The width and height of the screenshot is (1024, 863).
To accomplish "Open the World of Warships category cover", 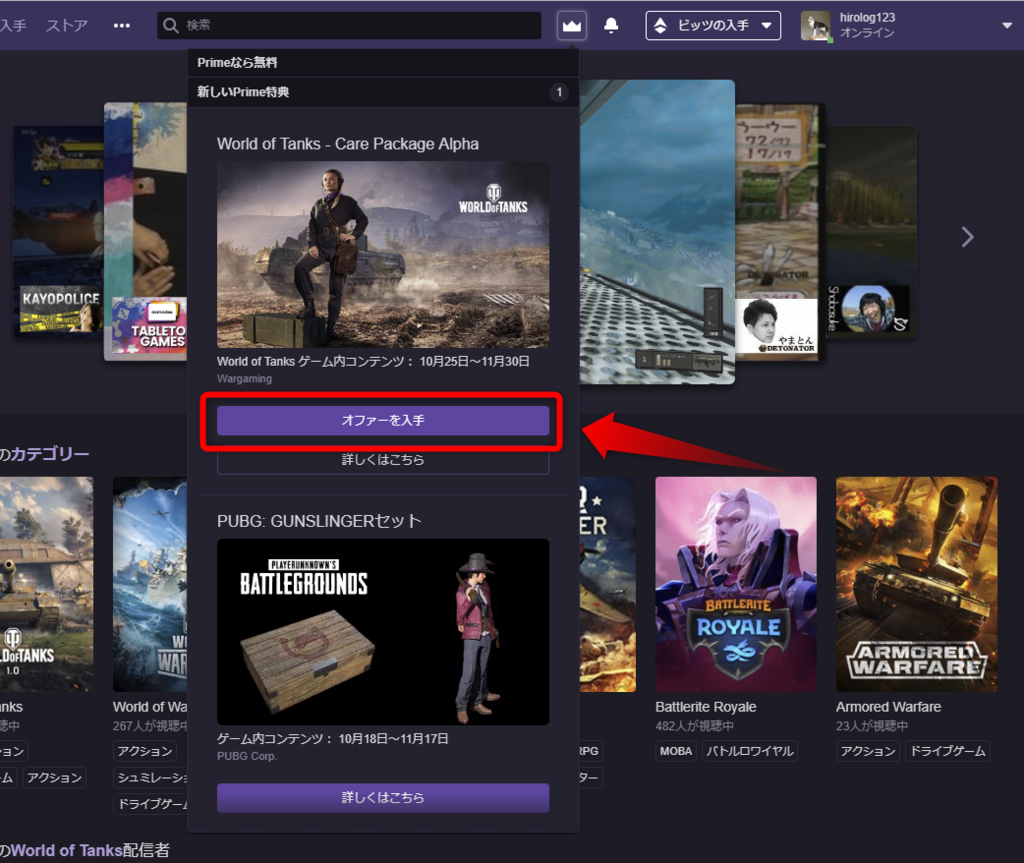I will (150, 584).
